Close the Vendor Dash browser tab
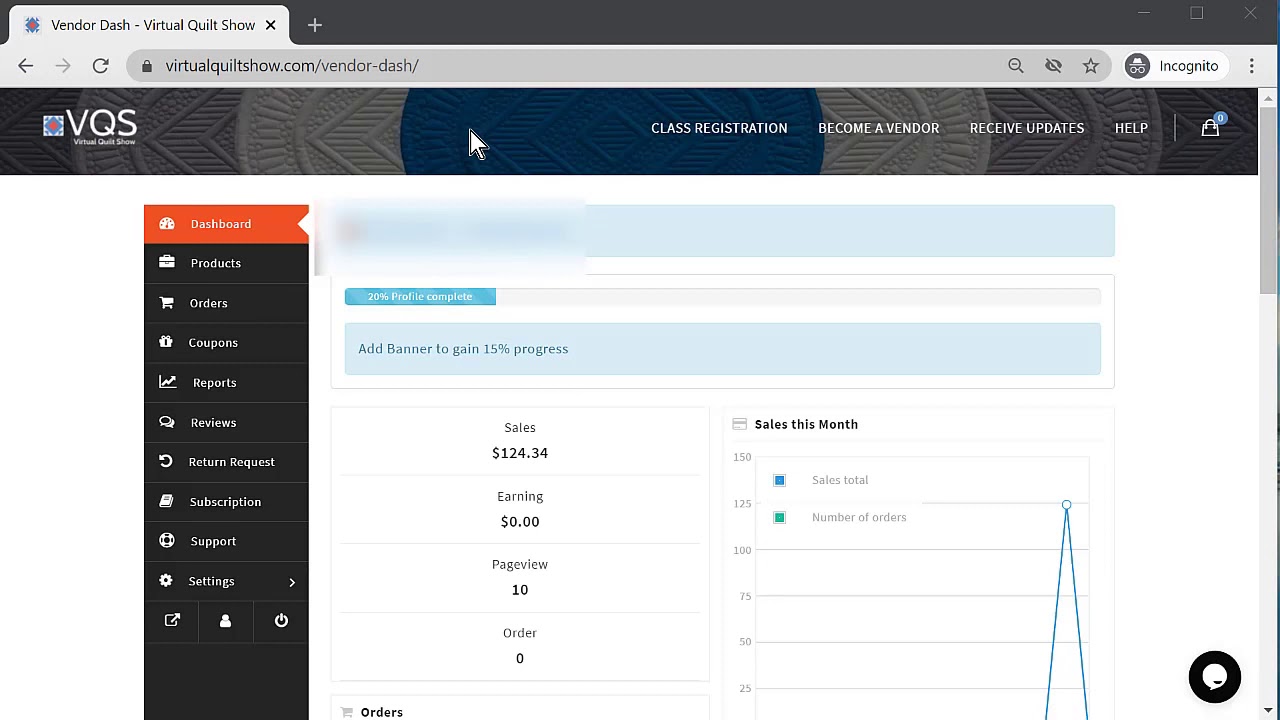1280x720 pixels. (270, 25)
